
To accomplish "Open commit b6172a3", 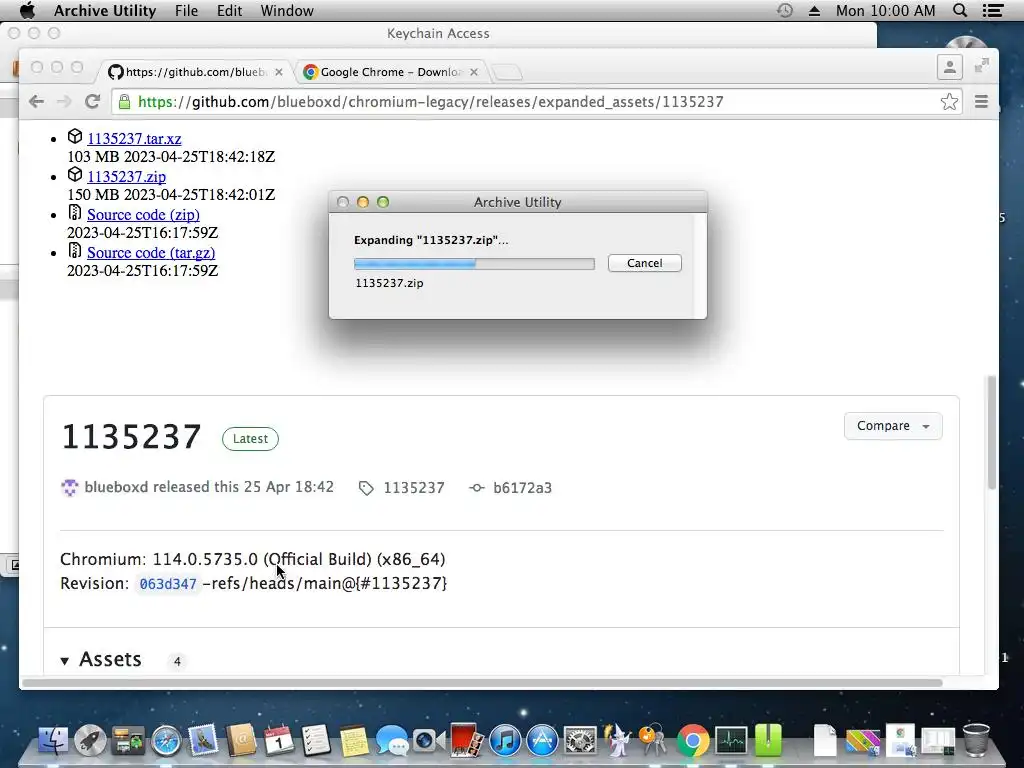I will pyautogui.click(x=522, y=488).
